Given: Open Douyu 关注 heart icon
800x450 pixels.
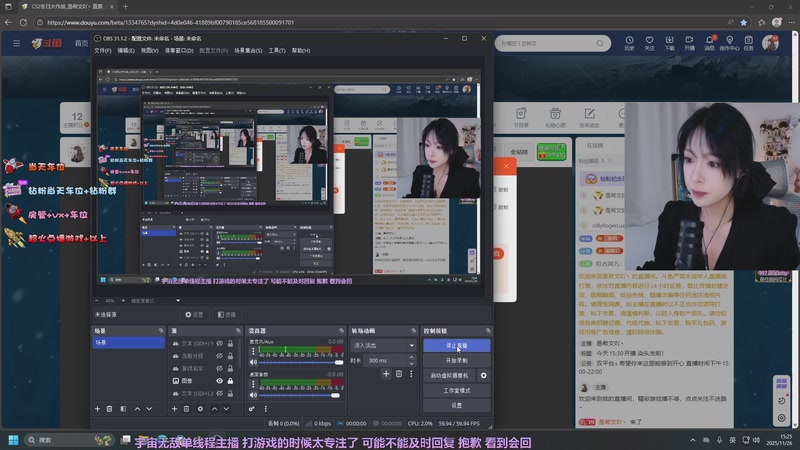Looking at the screenshot, I should [x=649, y=43].
